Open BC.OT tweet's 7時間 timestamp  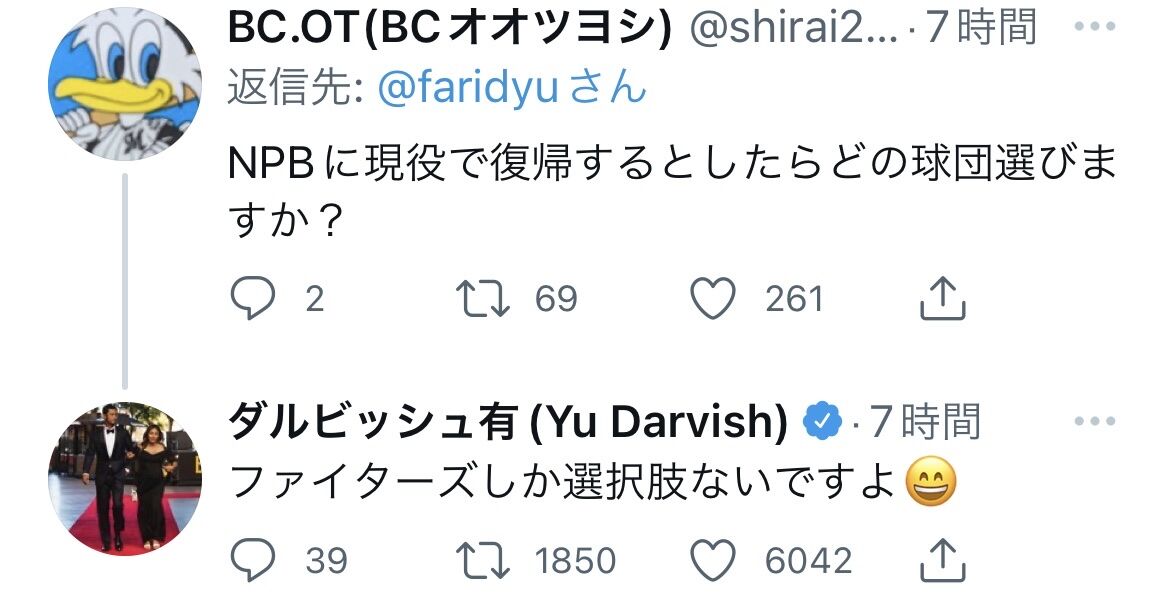tap(982, 27)
